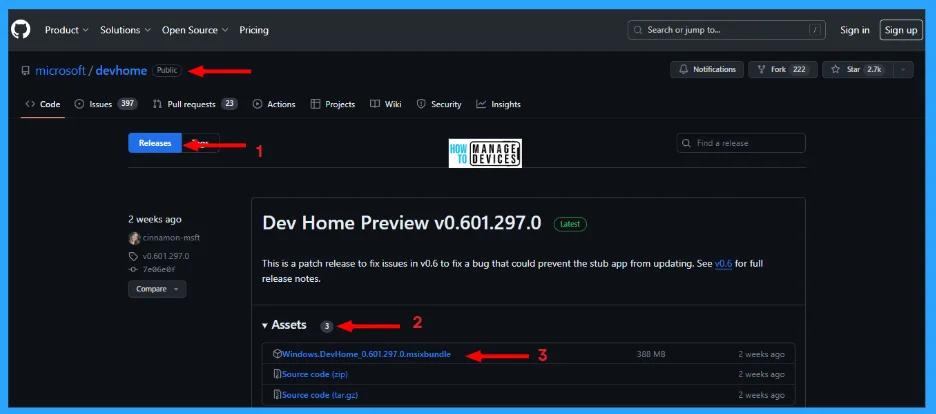Click the package icon beside msixbundle
This screenshot has width=936, height=414.
click(277, 354)
